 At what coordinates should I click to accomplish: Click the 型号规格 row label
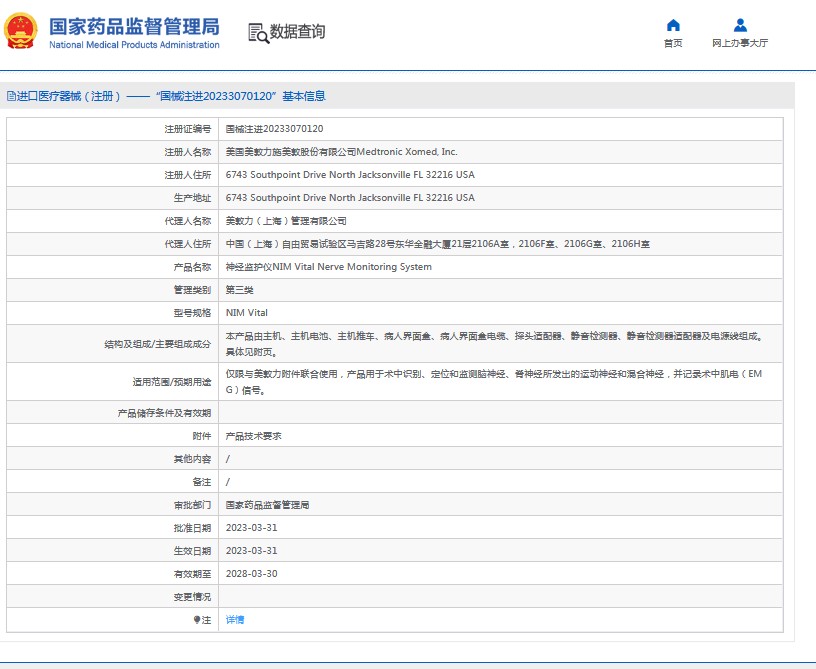[193, 313]
